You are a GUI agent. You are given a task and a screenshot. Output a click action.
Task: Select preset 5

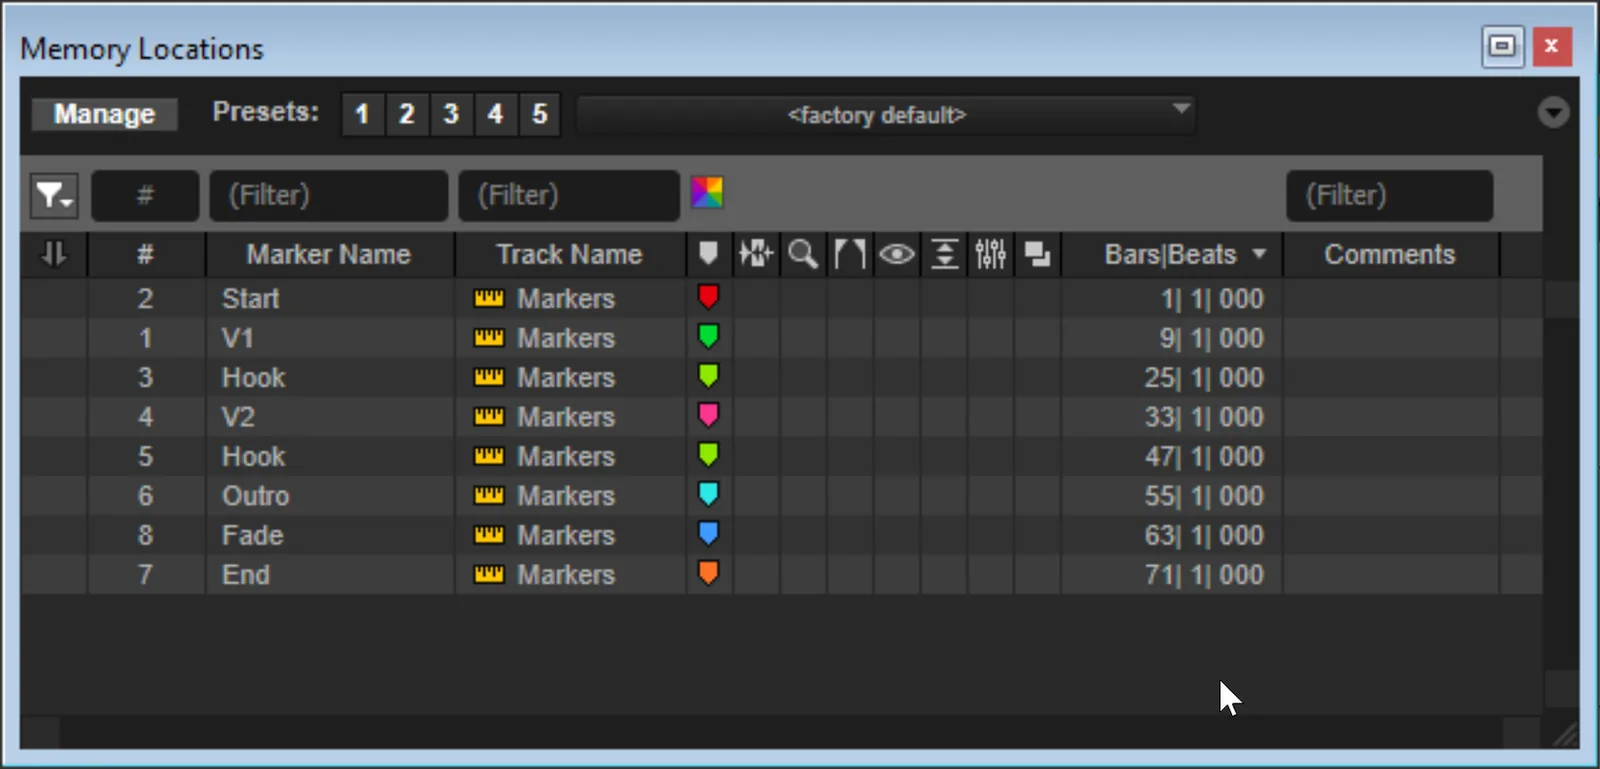(540, 114)
